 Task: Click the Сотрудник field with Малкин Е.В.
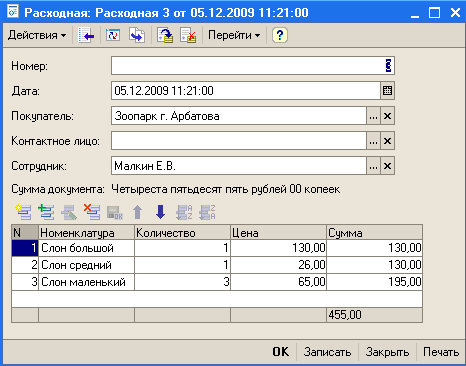[x=239, y=166]
